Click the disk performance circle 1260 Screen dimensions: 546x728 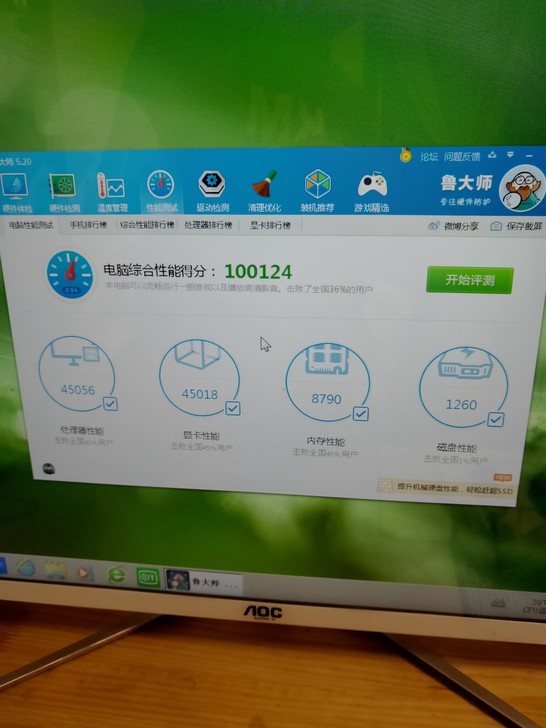click(x=463, y=388)
